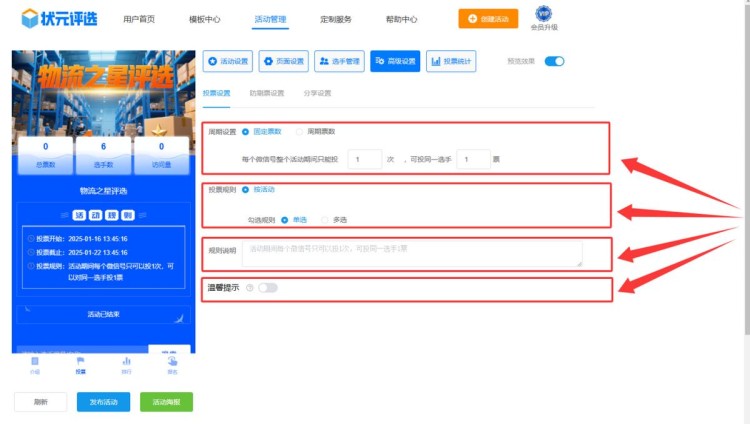Open 选手管理 toolbar button

[339, 61]
